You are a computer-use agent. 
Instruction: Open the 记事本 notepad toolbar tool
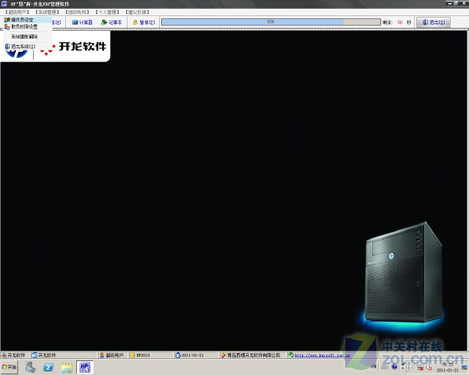(112, 22)
